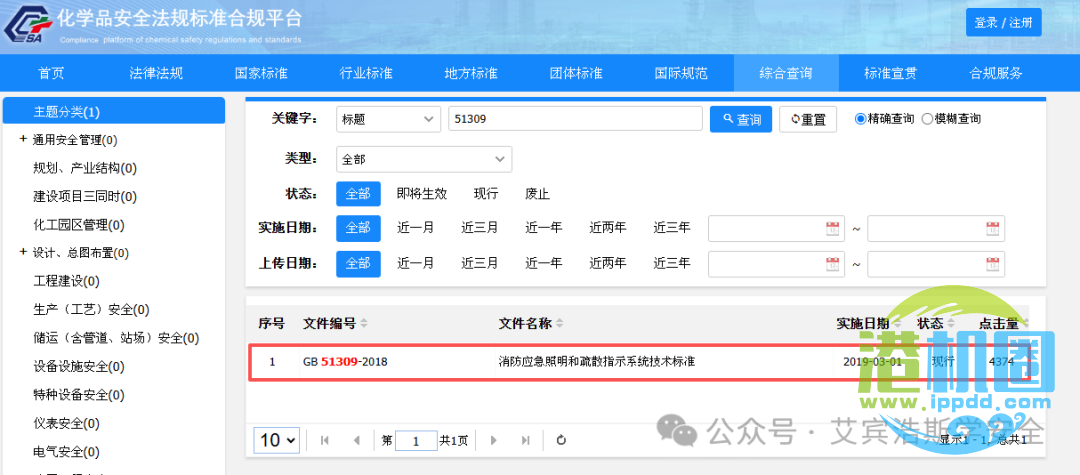Filter 上传日期 by 近一月
The image size is (1080, 475).
(416, 264)
